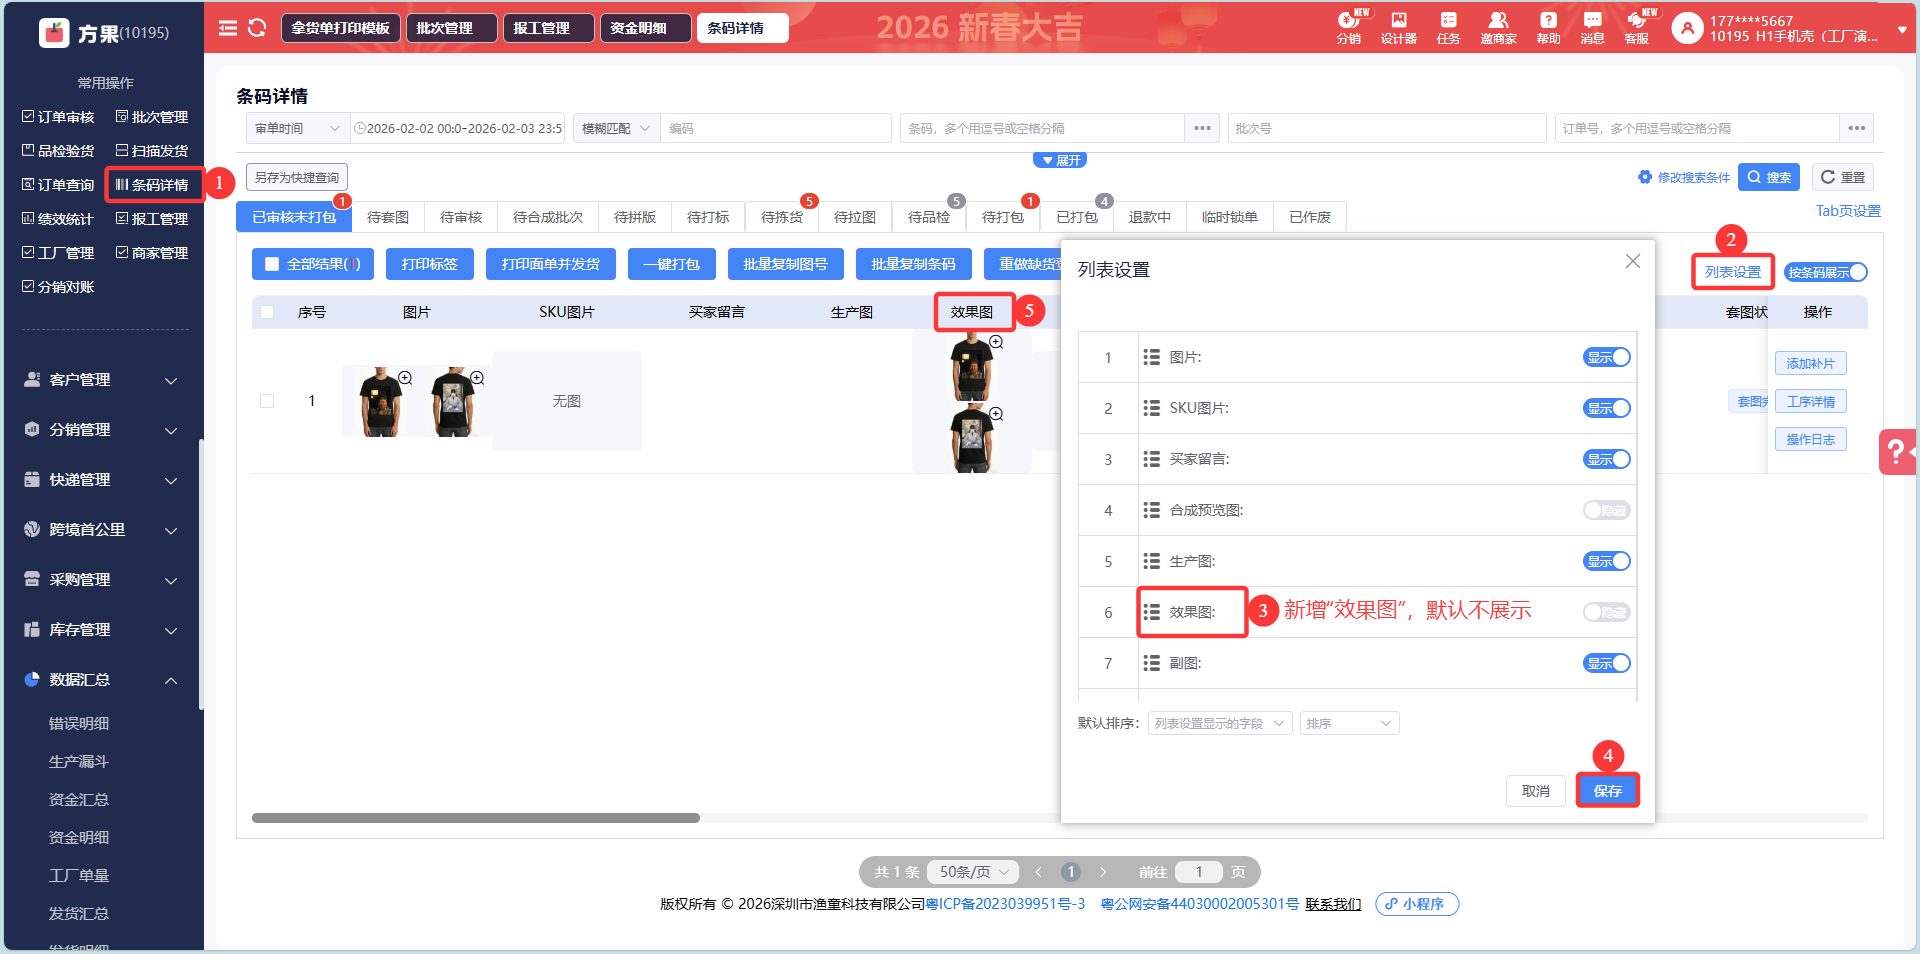Open the 分销 icon in the header
This screenshot has width=1920, height=954.
click(1348, 28)
